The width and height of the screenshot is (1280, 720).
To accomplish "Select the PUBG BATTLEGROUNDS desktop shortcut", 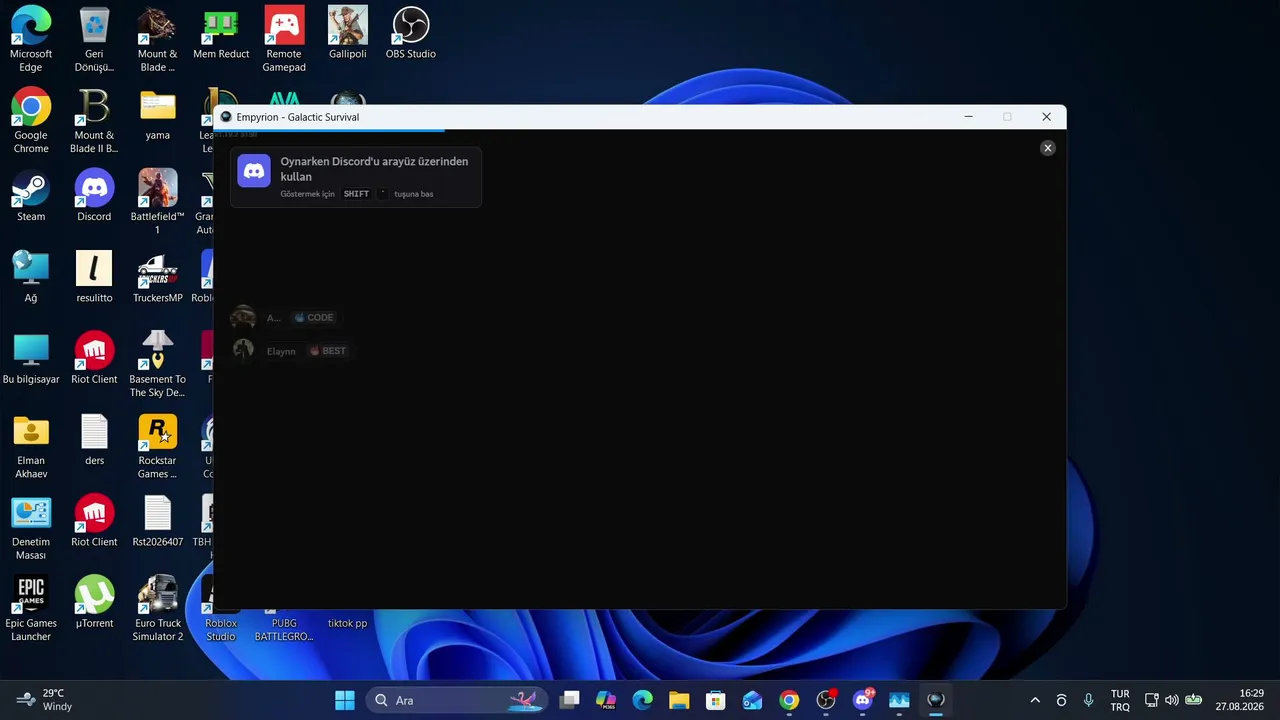I will [x=284, y=624].
